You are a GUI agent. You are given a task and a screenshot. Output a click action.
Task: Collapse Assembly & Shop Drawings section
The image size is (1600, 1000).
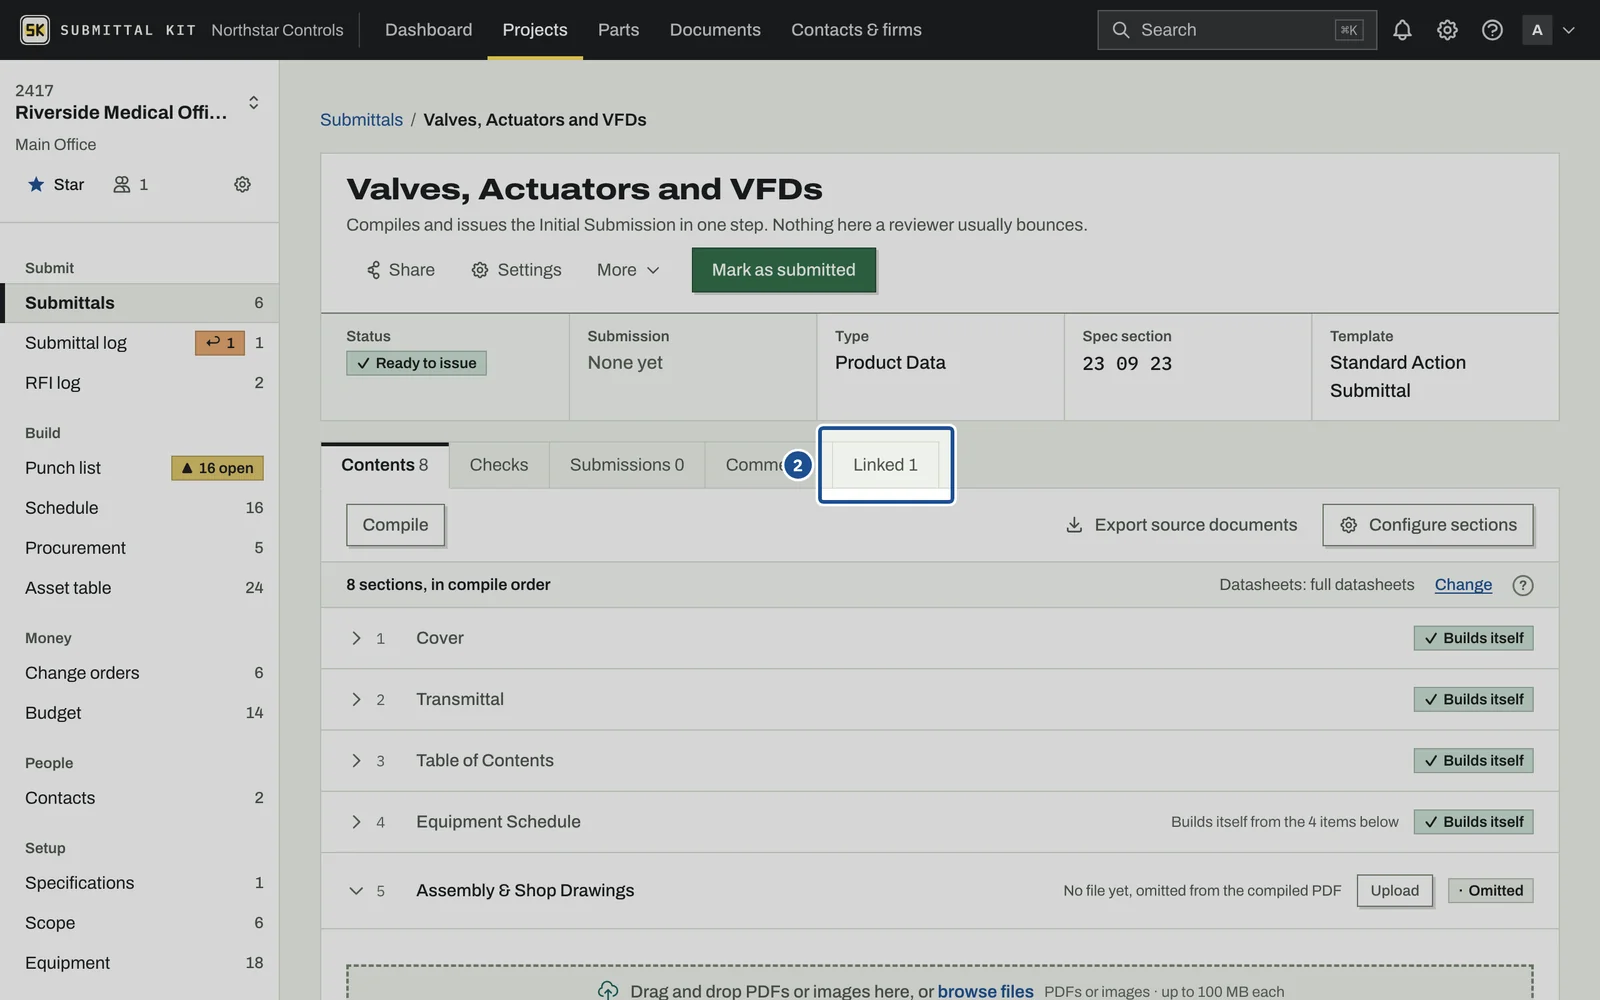(356, 891)
